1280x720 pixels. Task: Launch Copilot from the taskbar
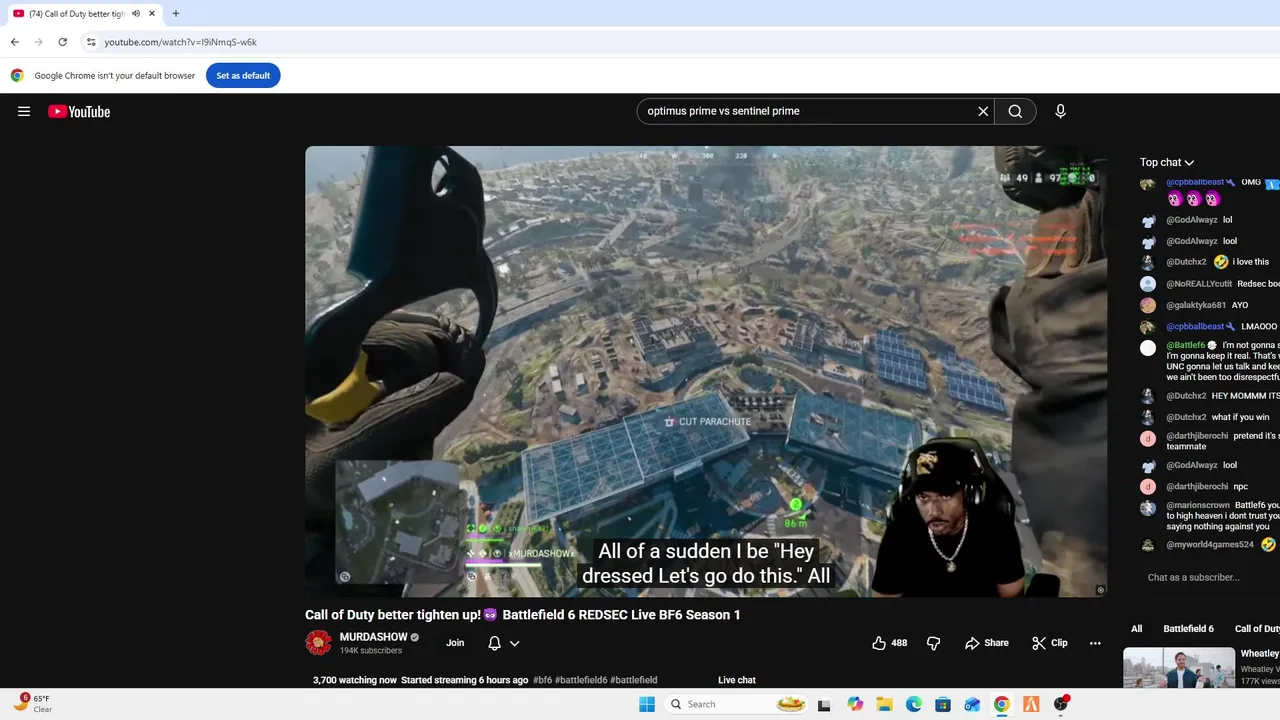click(x=855, y=704)
